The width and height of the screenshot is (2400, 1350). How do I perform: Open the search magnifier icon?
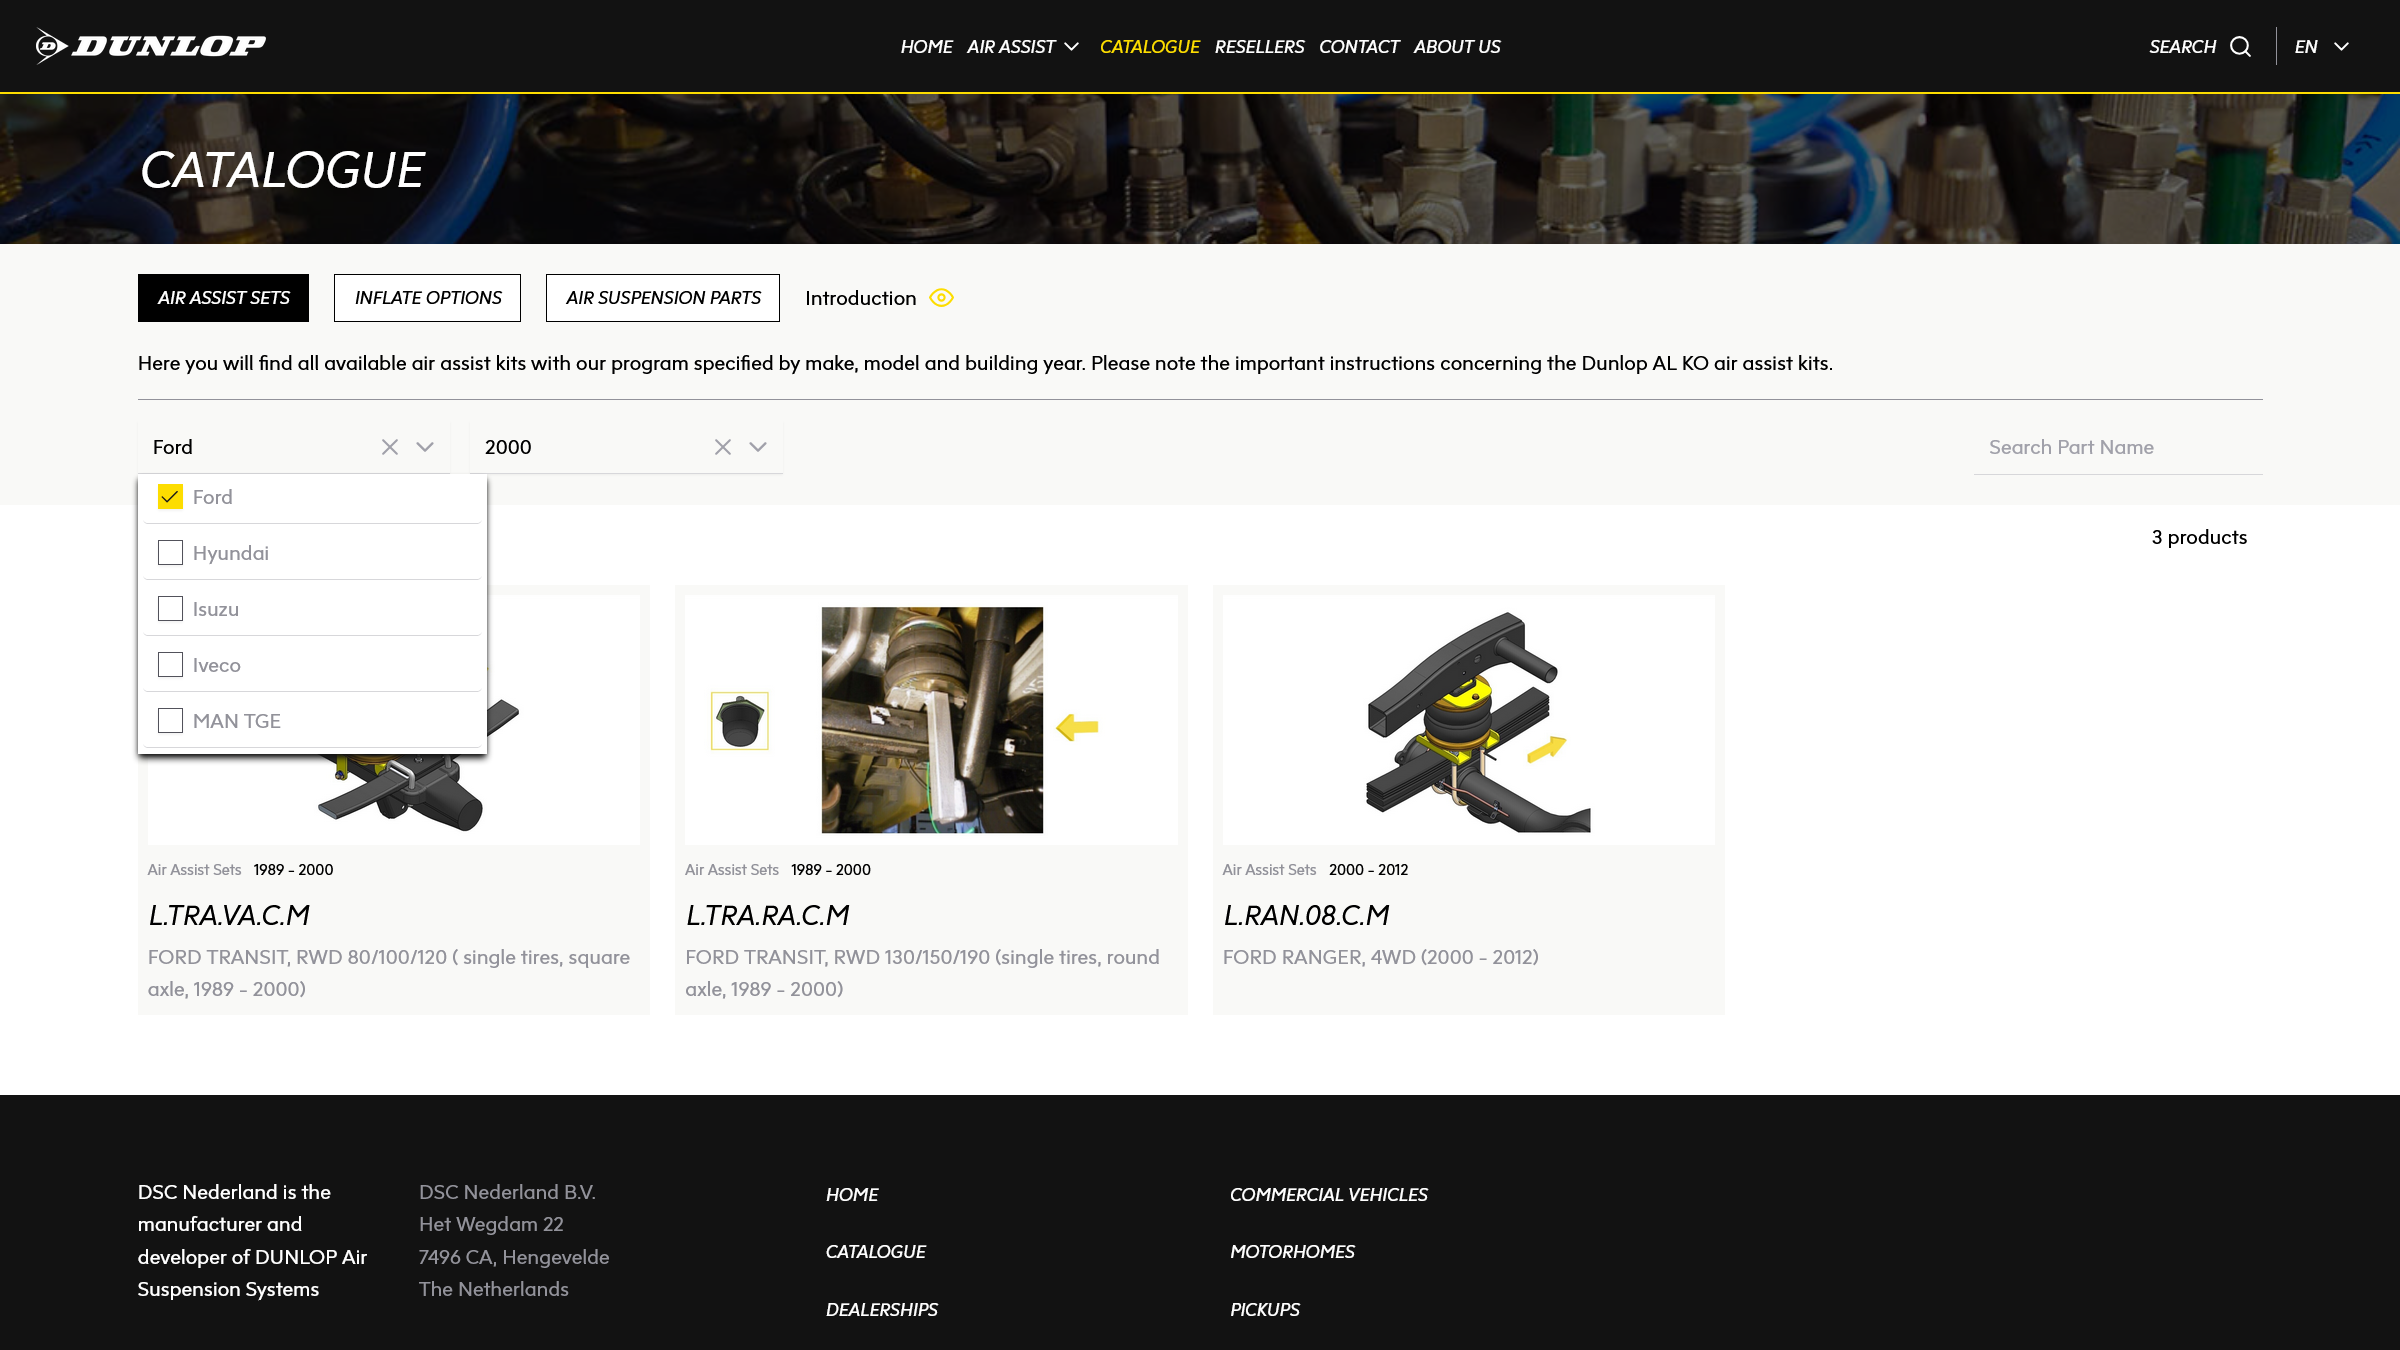(x=2241, y=47)
